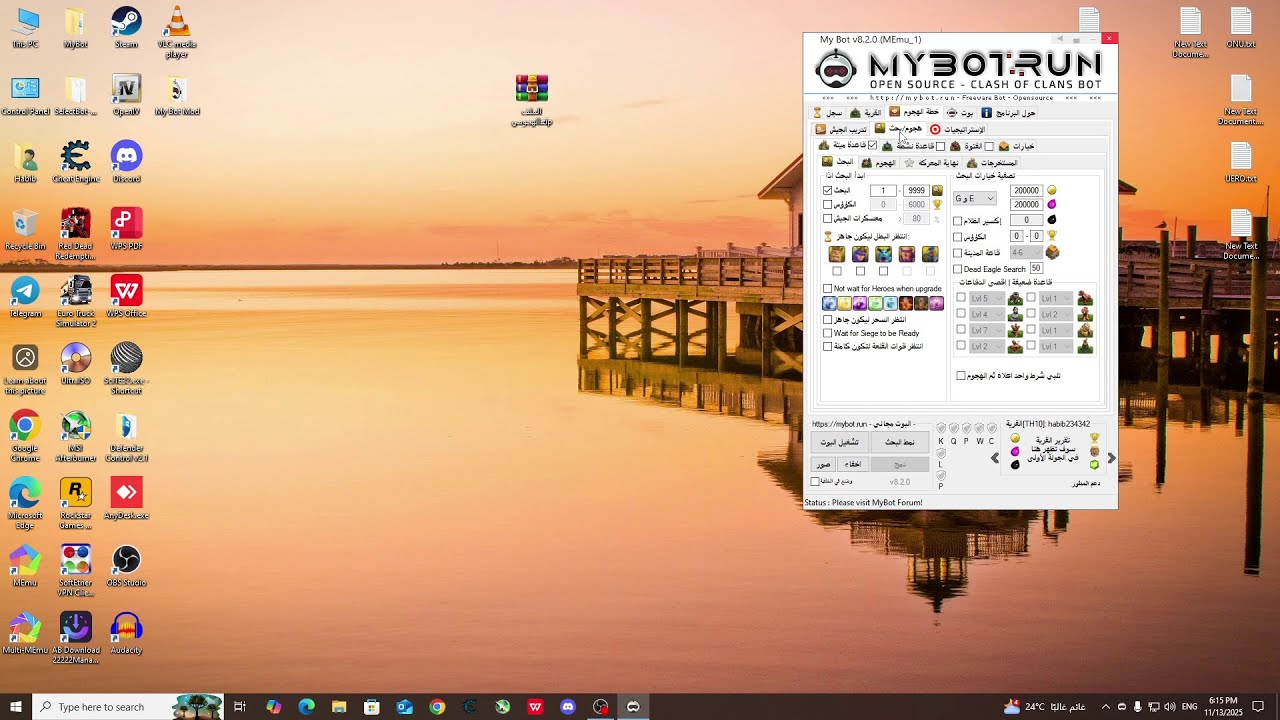The width and height of the screenshot is (1280, 720).
Task: Open the Lvl 5 defense dropdown
Action: click(x=987, y=298)
